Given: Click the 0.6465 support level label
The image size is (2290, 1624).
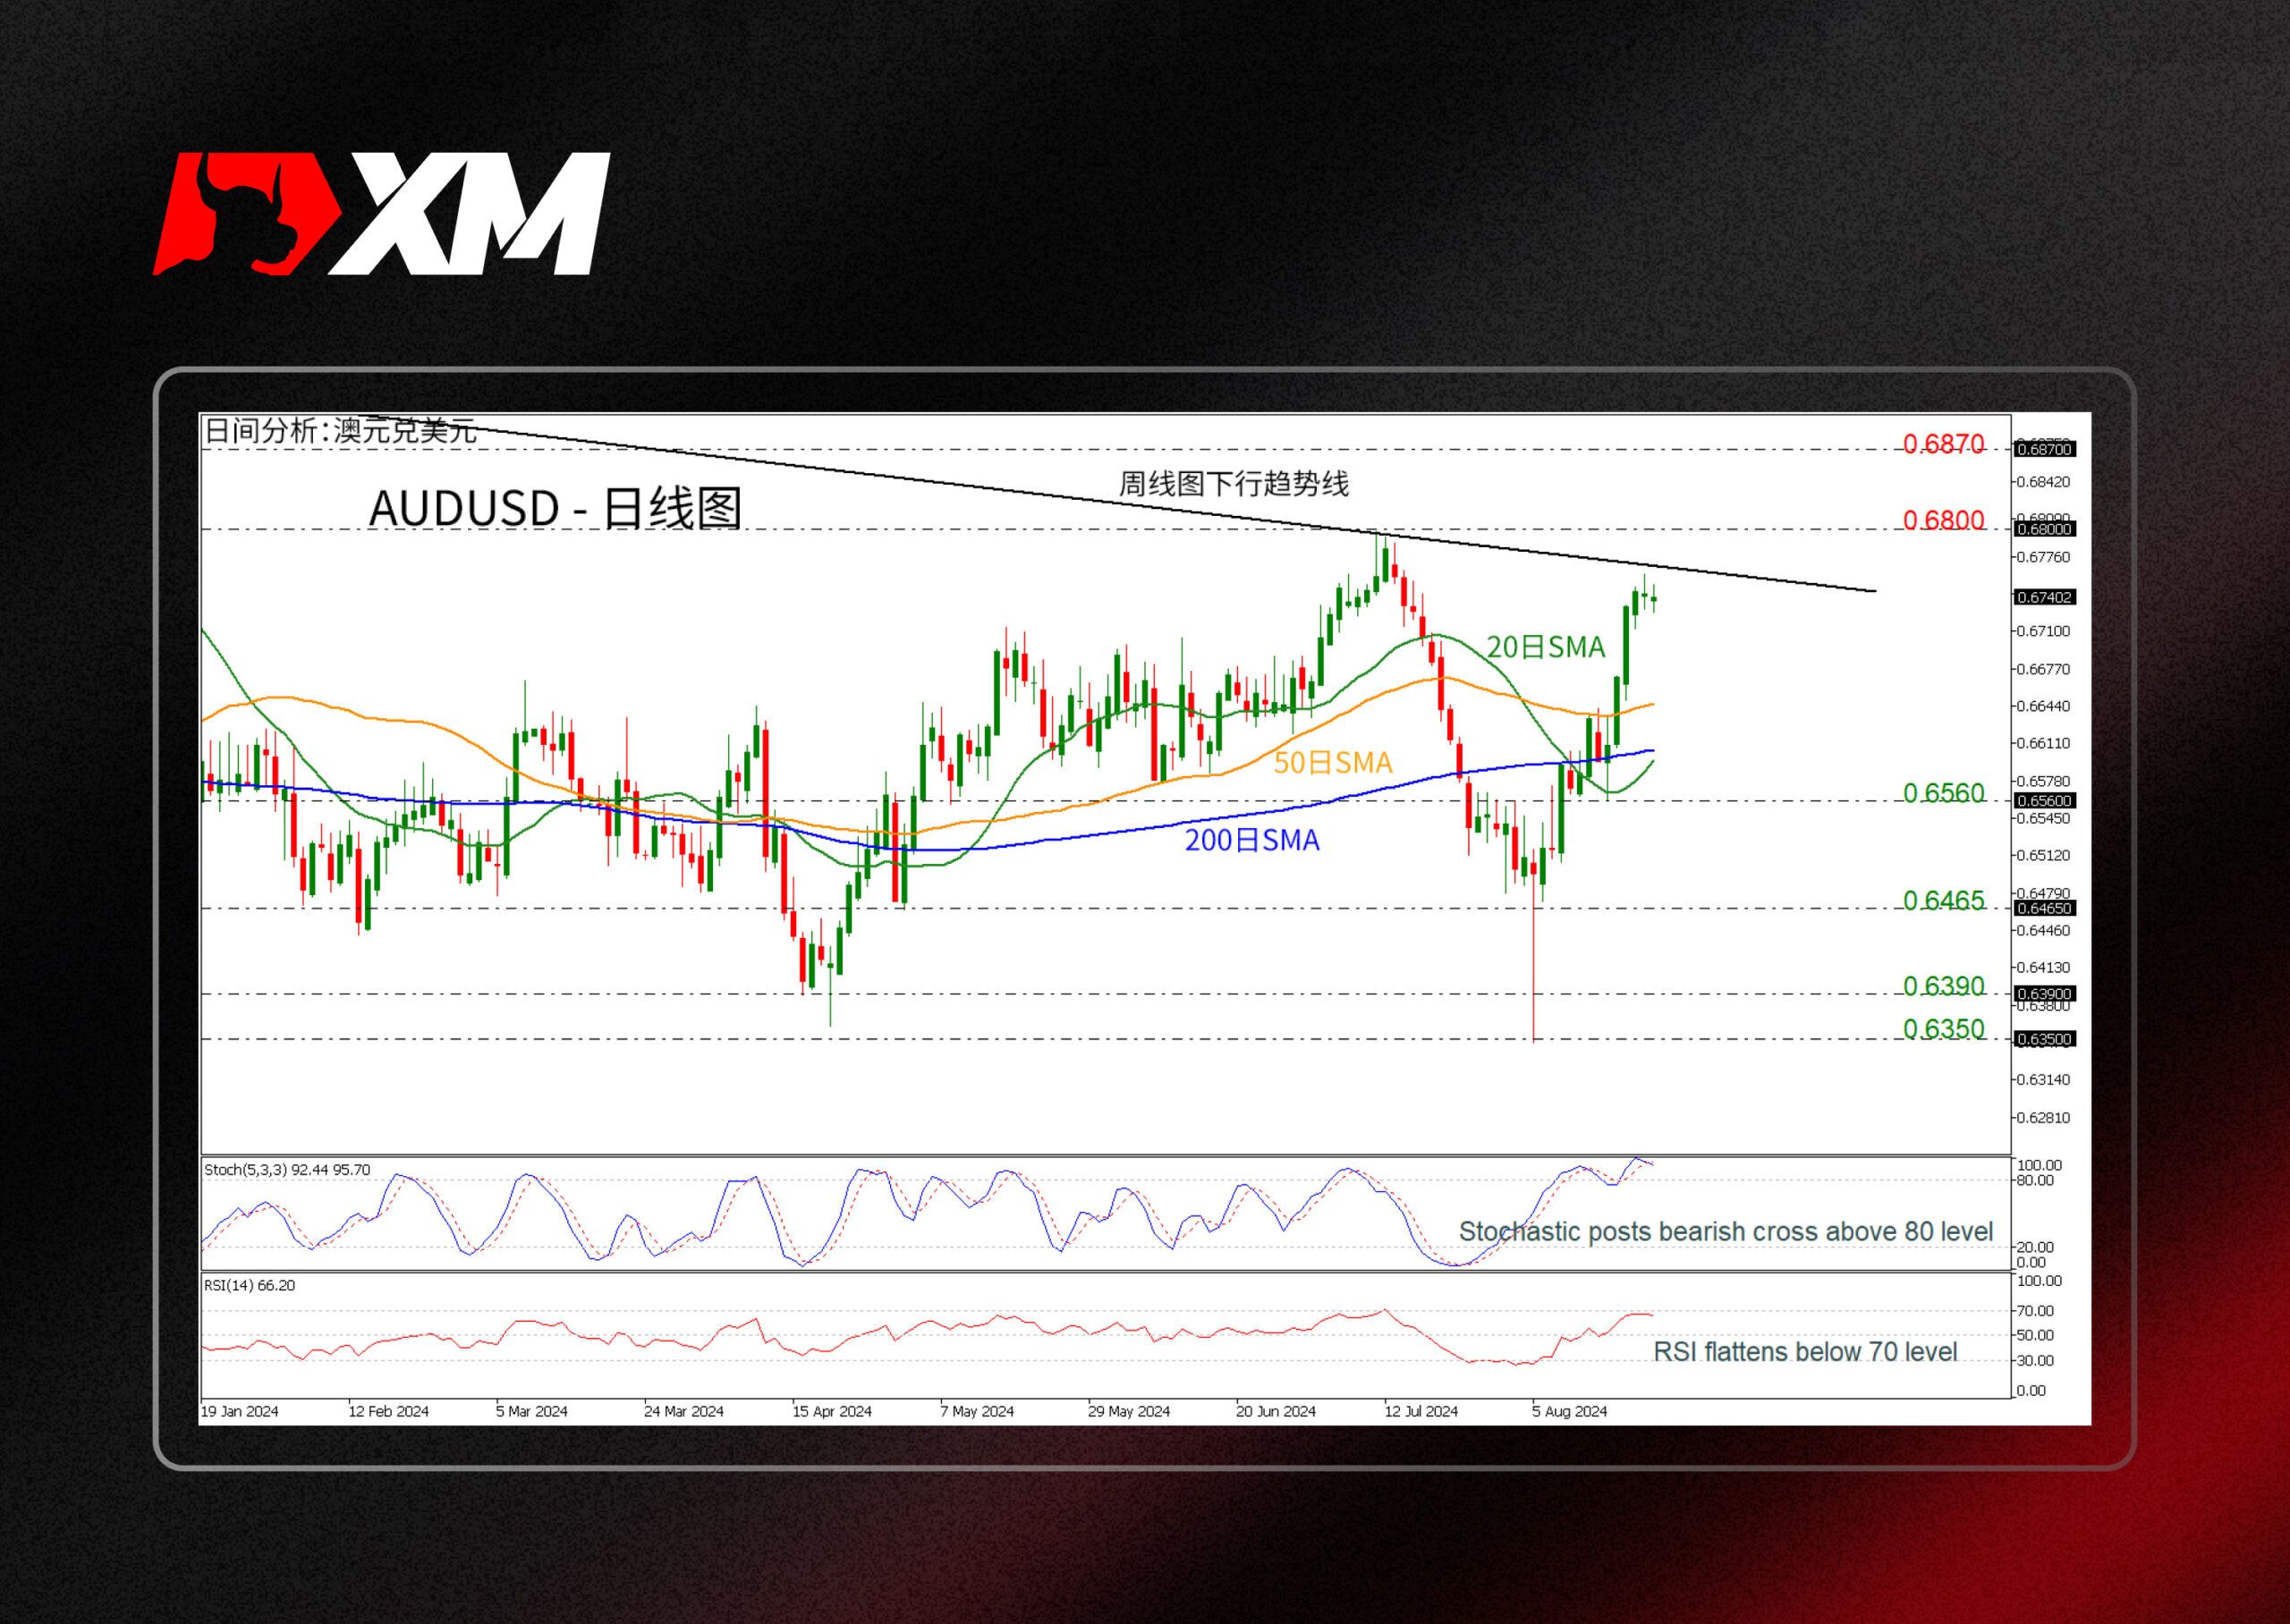Looking at the screenshot, I should coord(1942,900).
